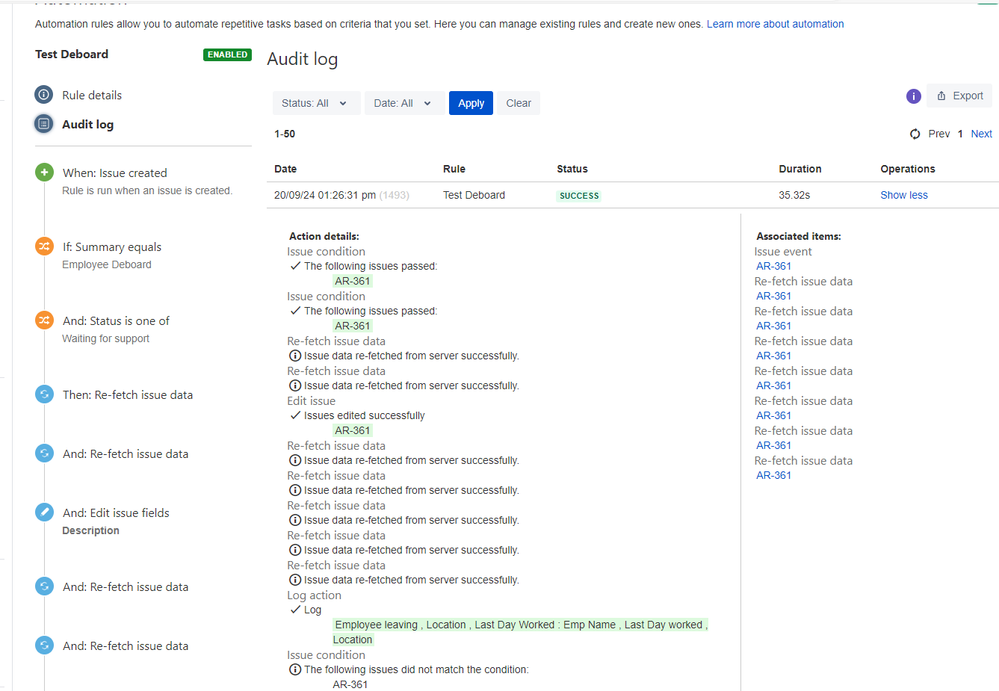999x691 pixels.
Task: Click the Export button
Action: 959,95
